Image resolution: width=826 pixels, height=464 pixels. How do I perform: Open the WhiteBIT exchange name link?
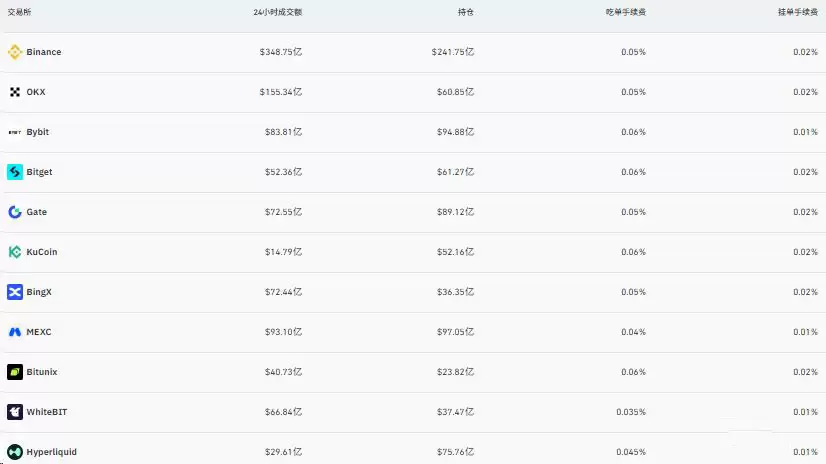pyautogui.click(x=47, y=412)
